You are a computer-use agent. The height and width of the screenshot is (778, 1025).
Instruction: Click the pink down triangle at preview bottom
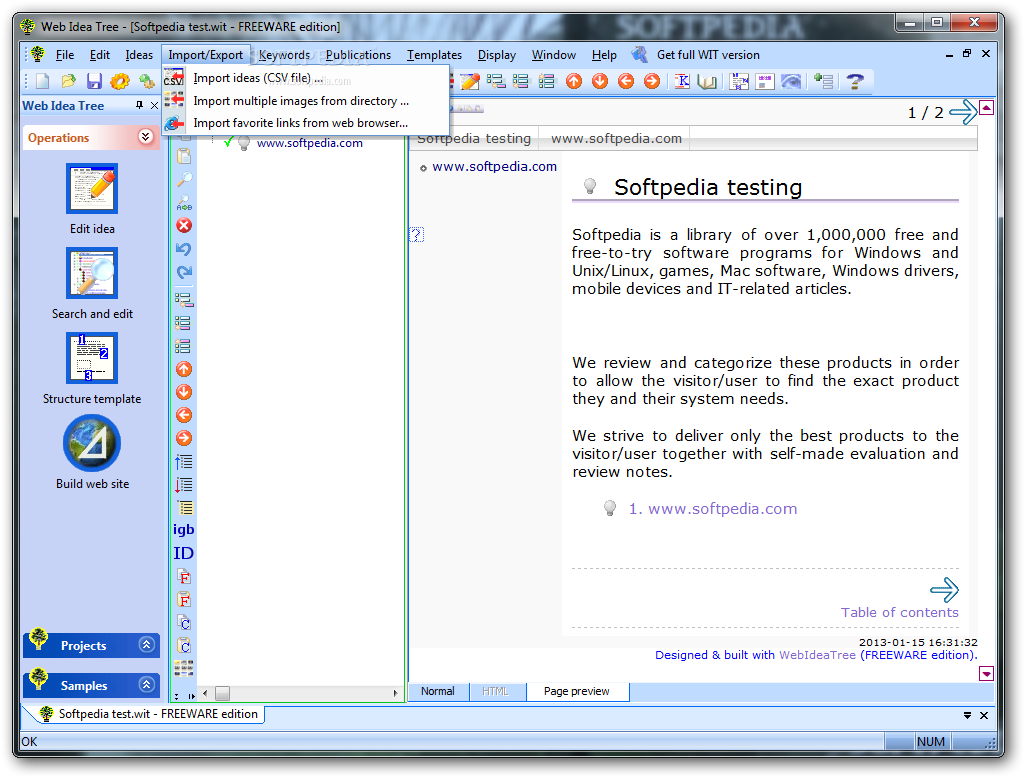pyautogui.click(x=986, y=673)
